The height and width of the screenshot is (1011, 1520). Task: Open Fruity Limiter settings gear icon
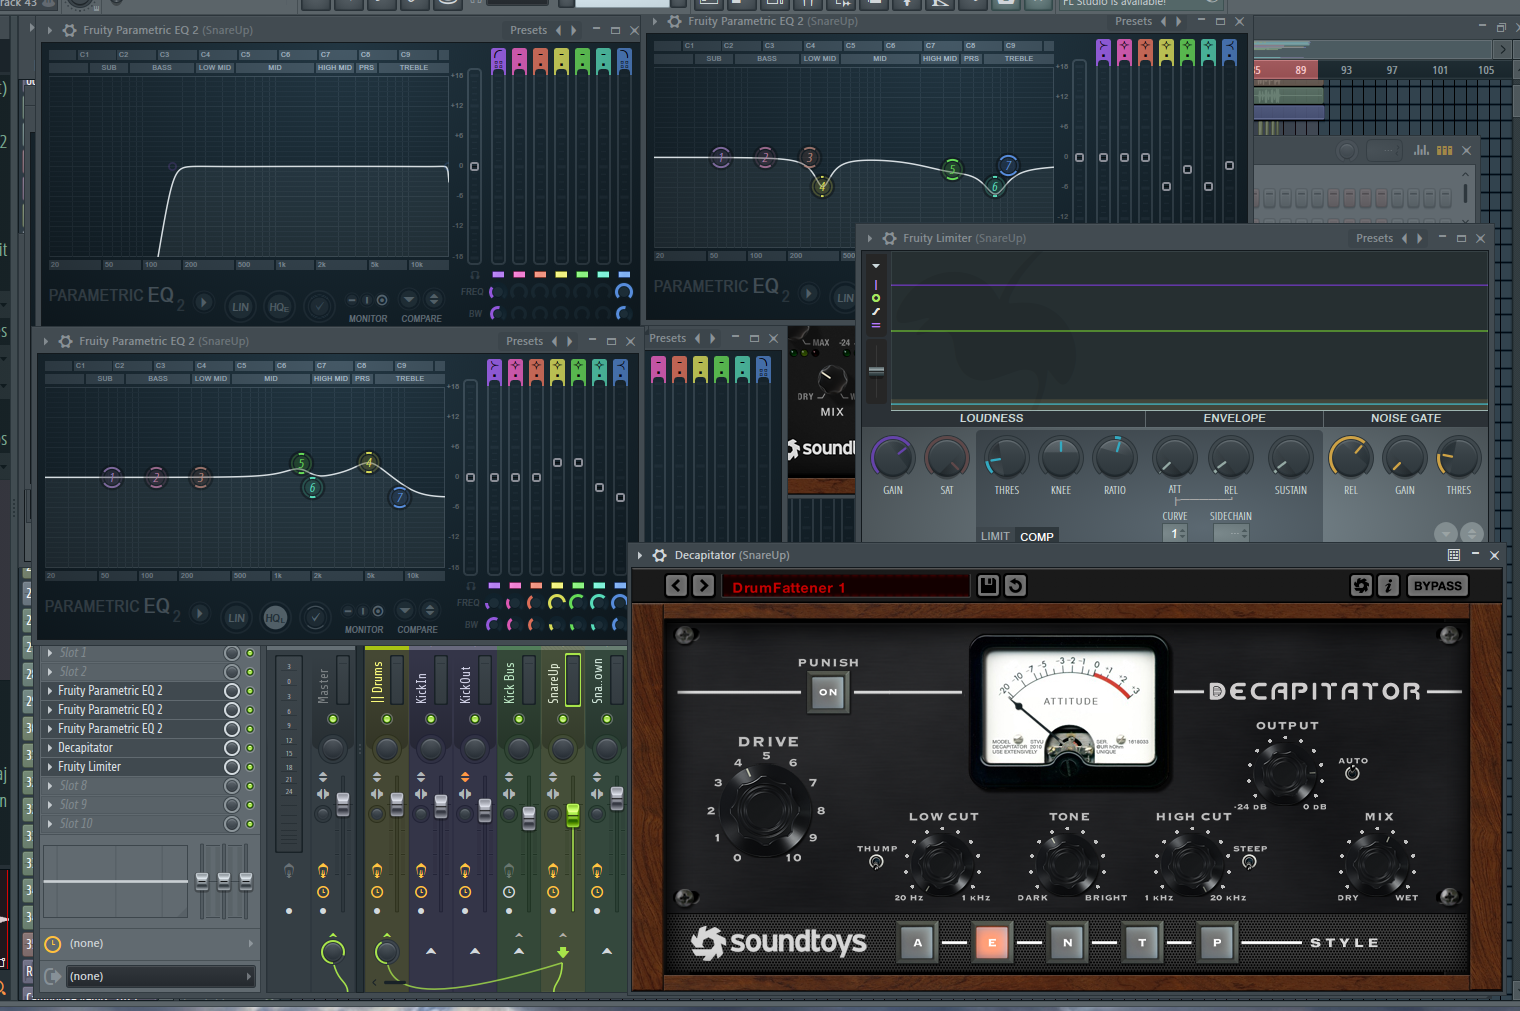(890, 238)
